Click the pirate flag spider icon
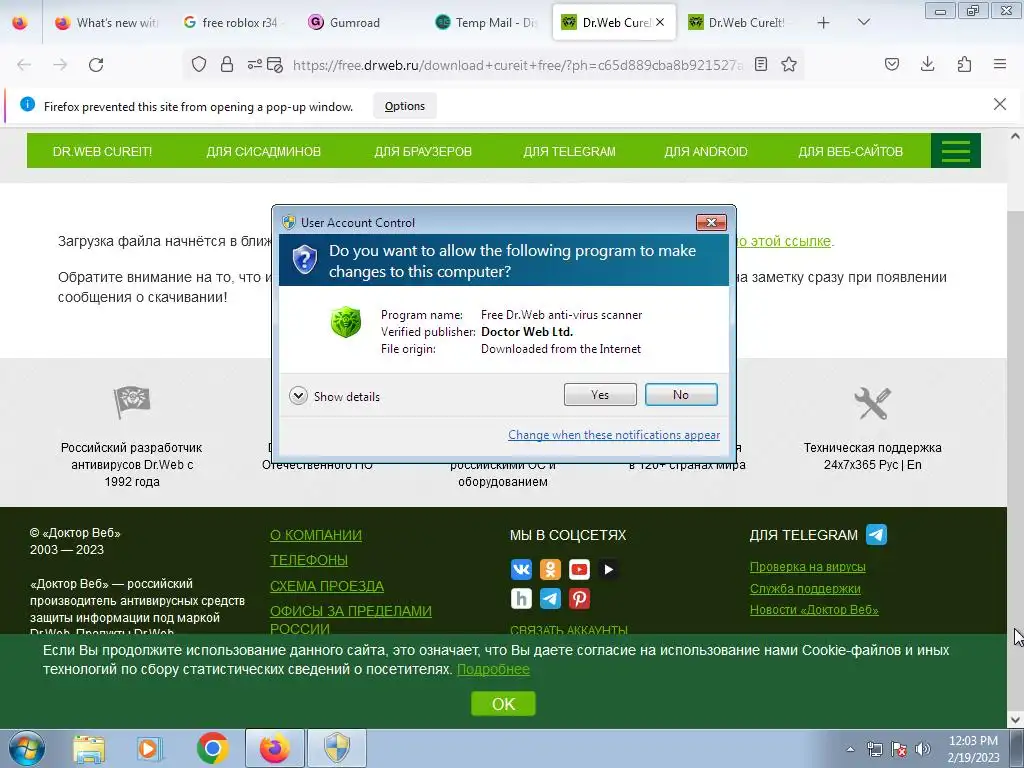 click(x=132, y=401)
